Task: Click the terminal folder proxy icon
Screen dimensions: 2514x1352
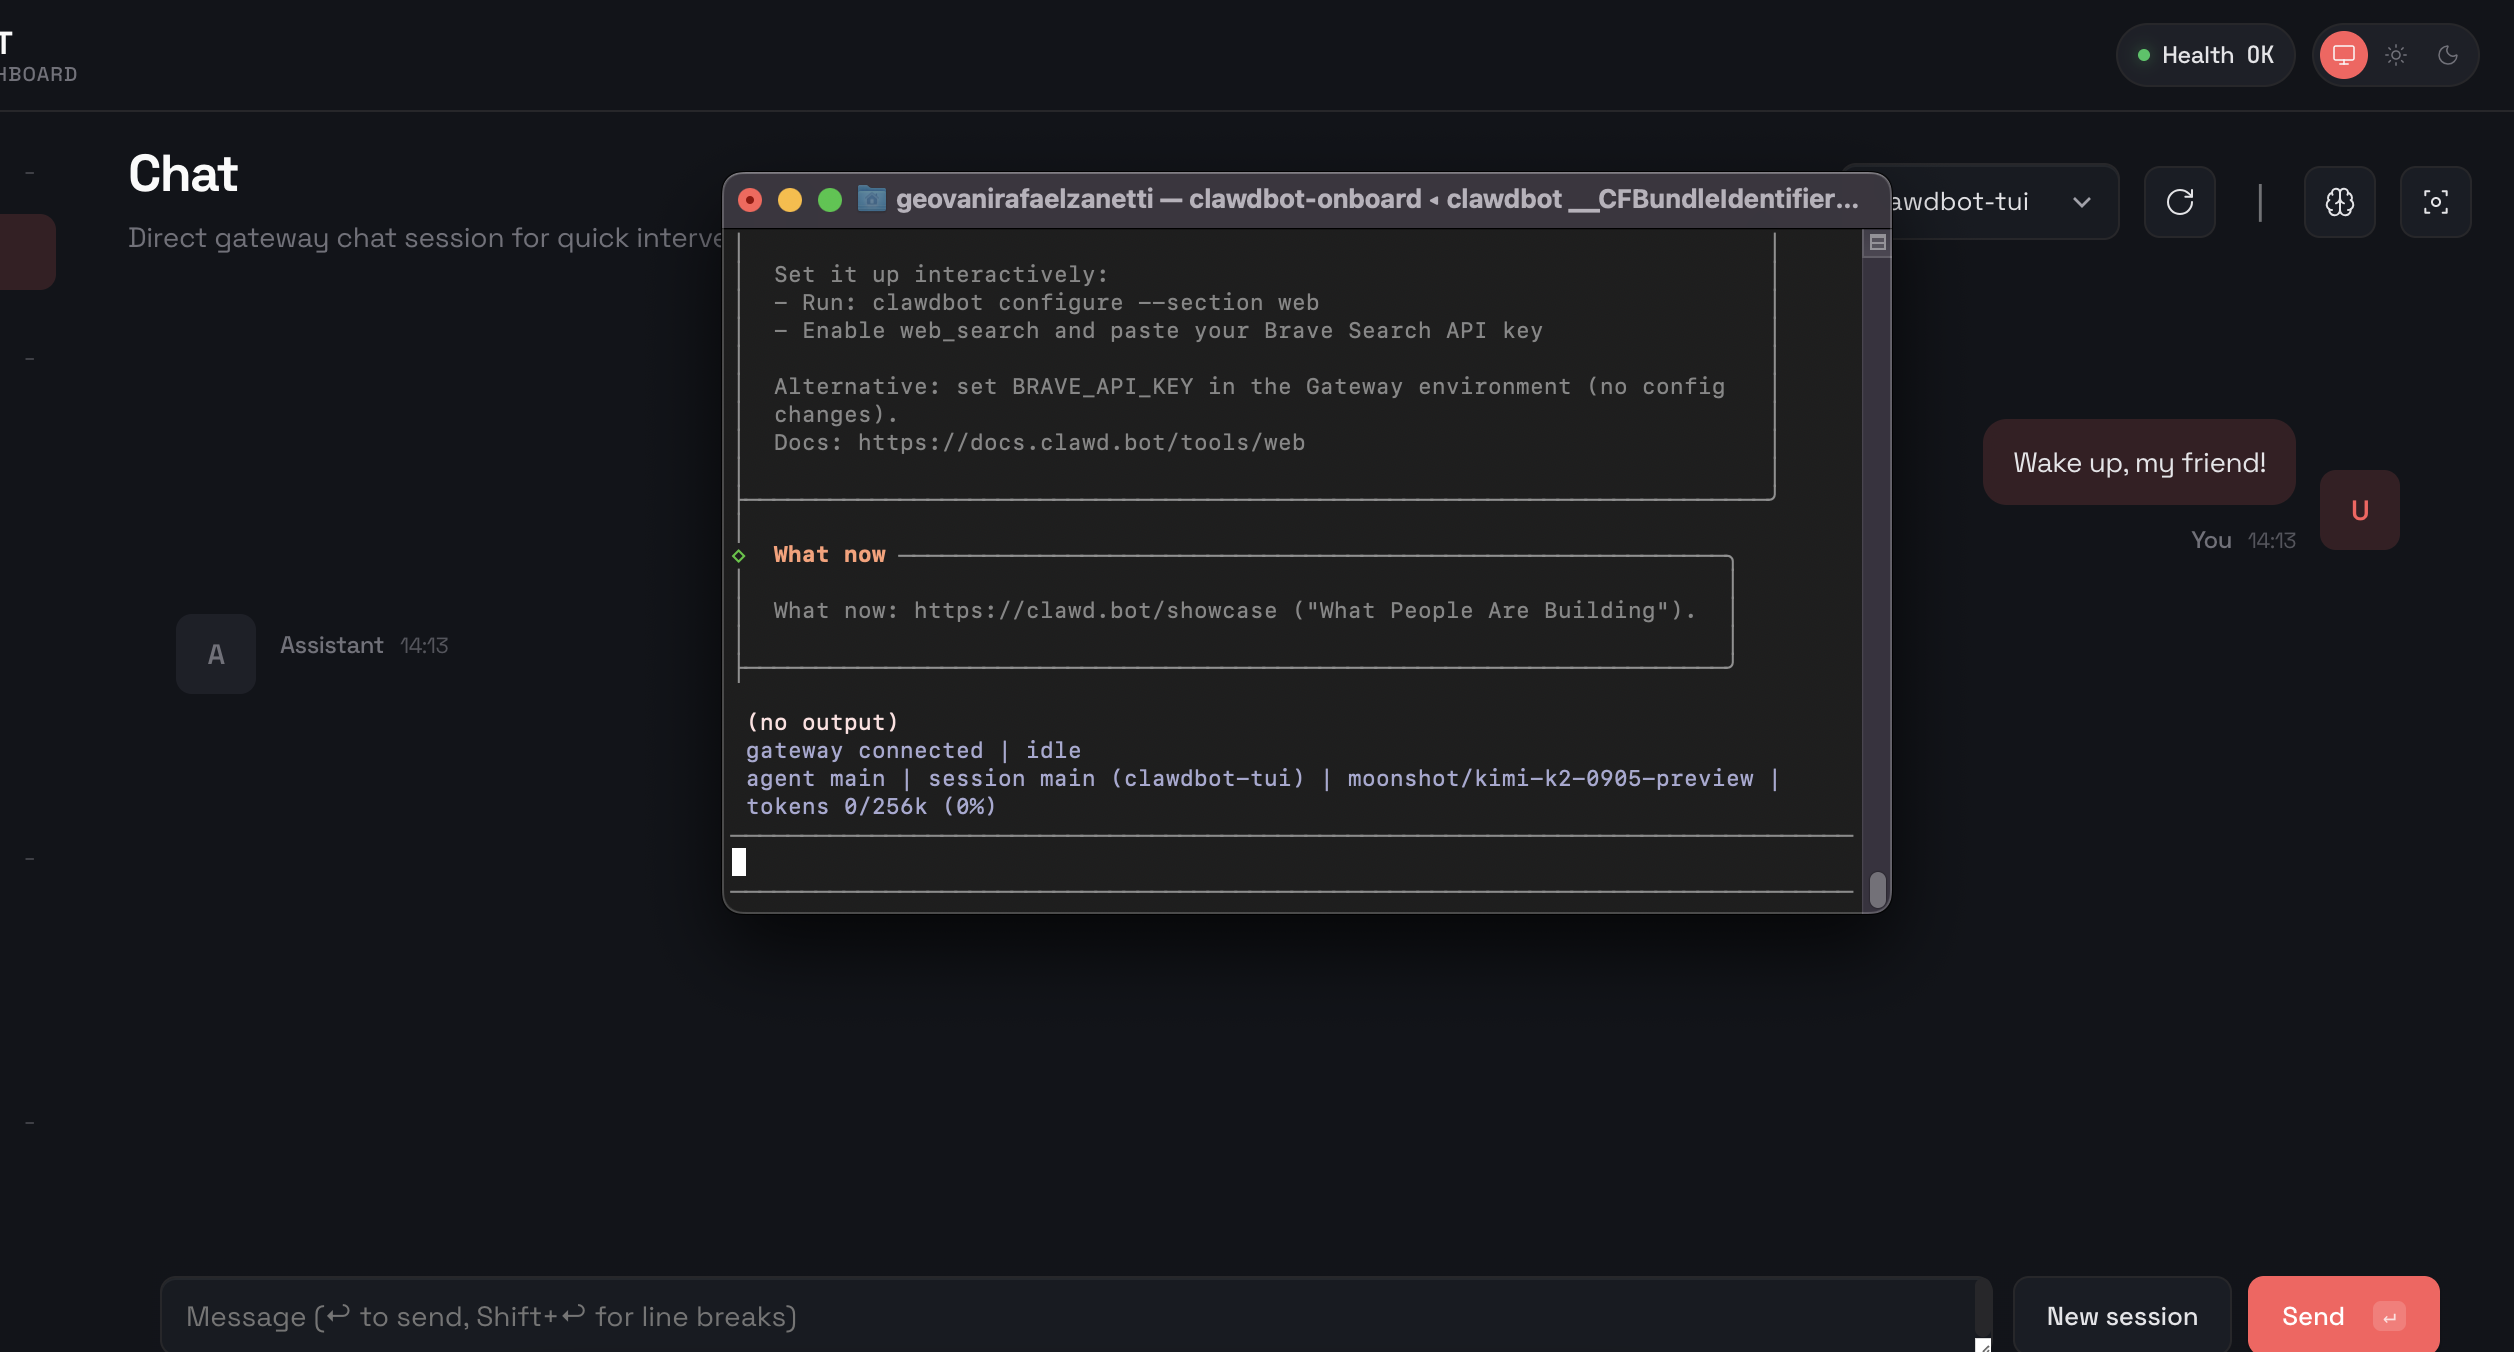Action: (872, 199)
